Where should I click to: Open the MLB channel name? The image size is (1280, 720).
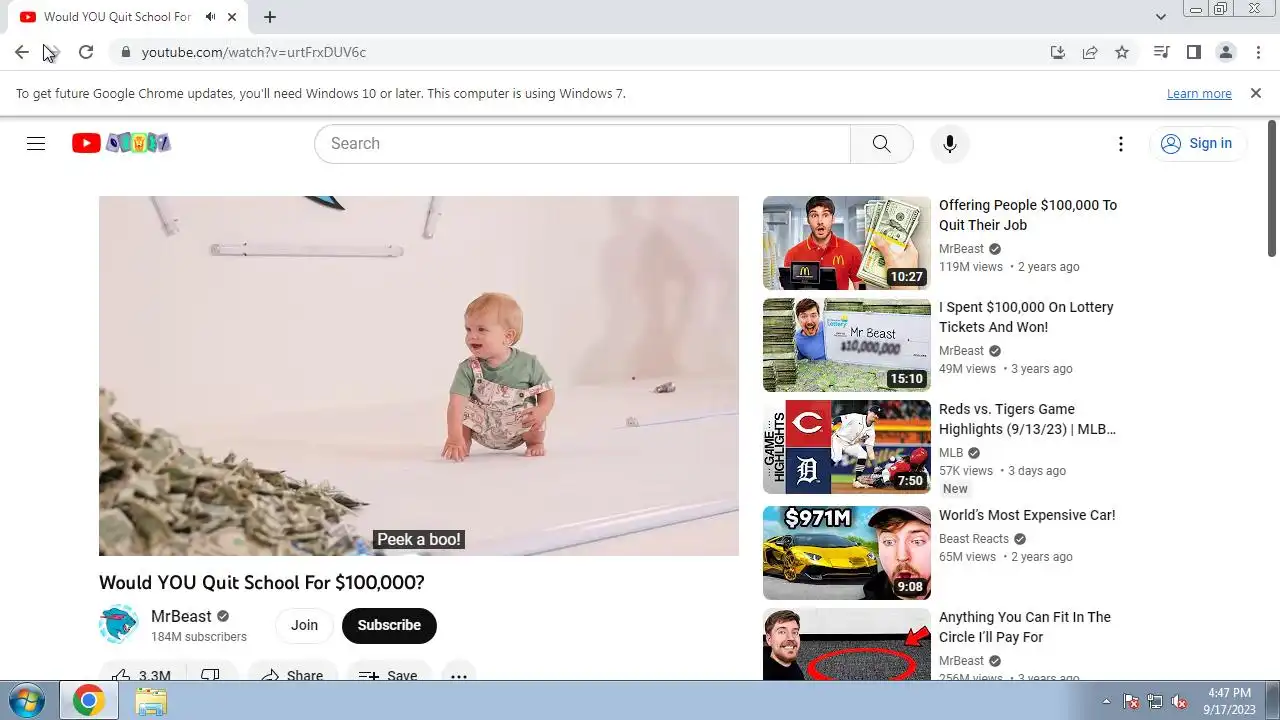(x=951, y=453)
